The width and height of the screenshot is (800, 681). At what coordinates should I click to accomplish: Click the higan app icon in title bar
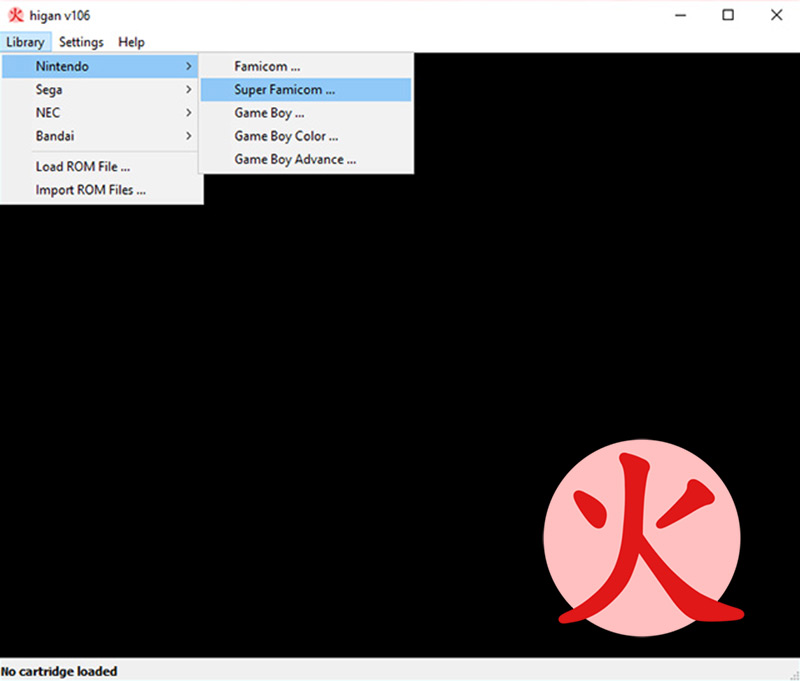click(16, 15)
